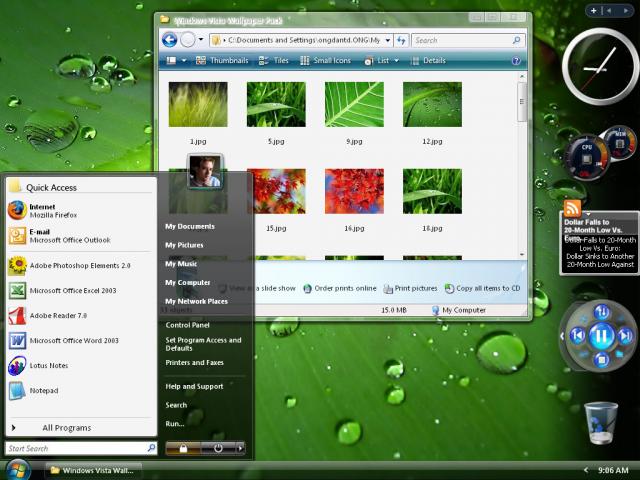Screen dimensions: 640x480
Task: Open Printers and Faxes
Action: (195, 363)
